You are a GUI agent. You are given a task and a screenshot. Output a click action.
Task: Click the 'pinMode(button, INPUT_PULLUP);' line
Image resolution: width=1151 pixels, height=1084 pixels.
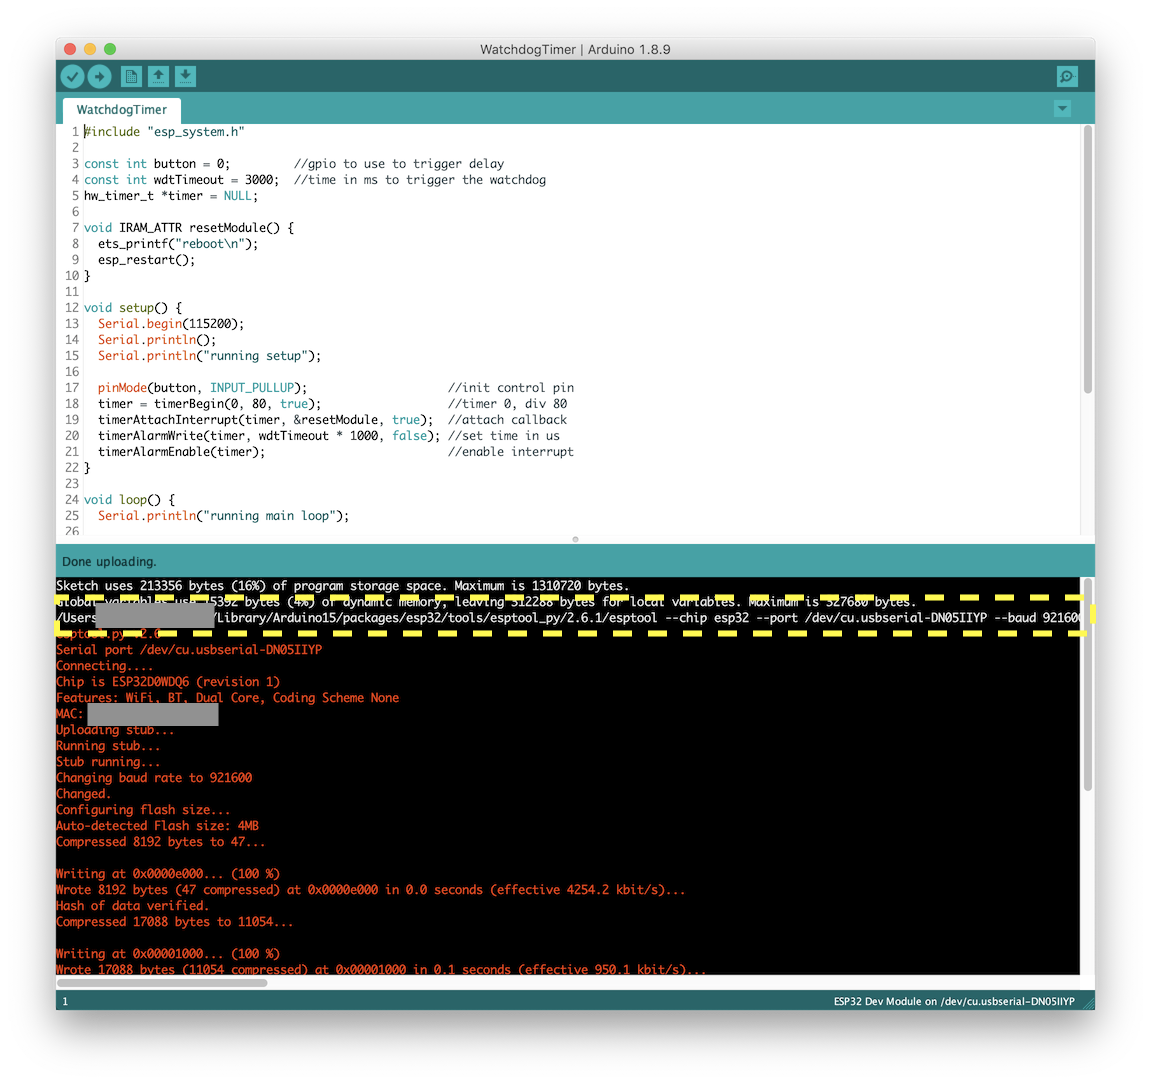[203, 388]
